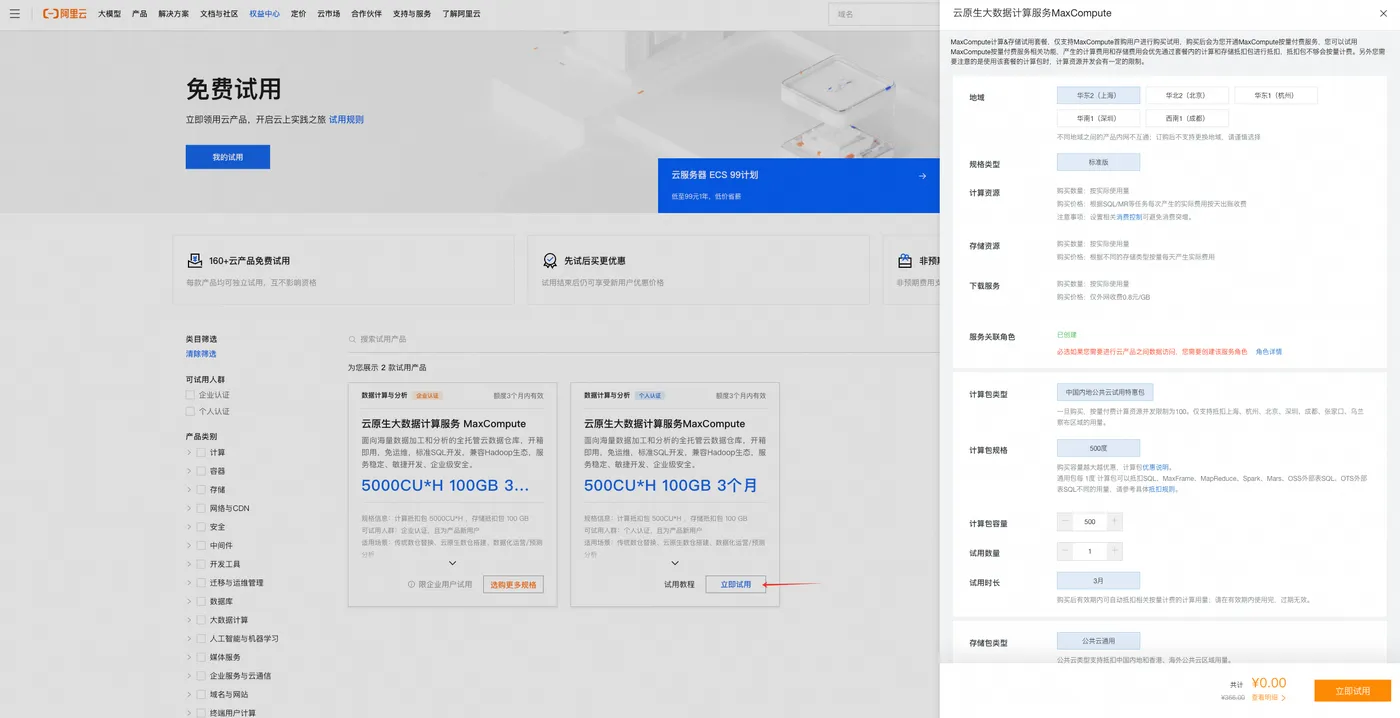Select region 华东2(上海)

click(1096, 96)
